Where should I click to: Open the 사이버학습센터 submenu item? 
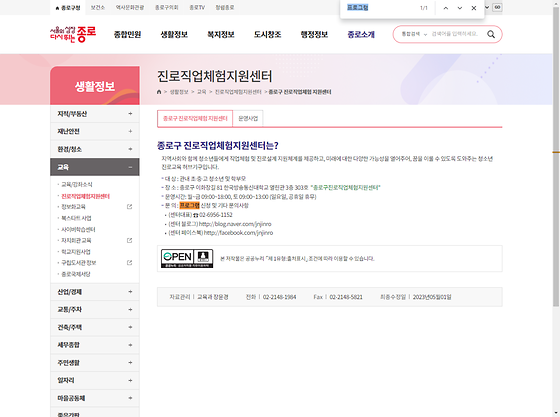pyautogui.click(x=78, y=229)
